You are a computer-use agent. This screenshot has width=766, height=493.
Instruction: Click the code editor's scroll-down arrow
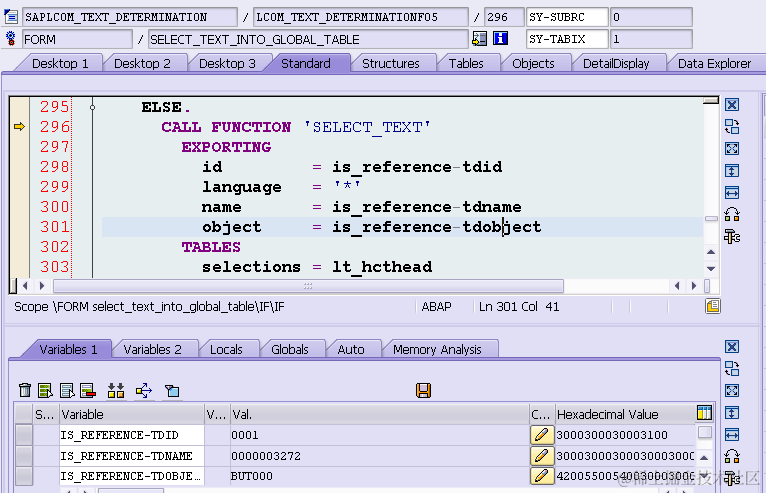click(711, 269)
